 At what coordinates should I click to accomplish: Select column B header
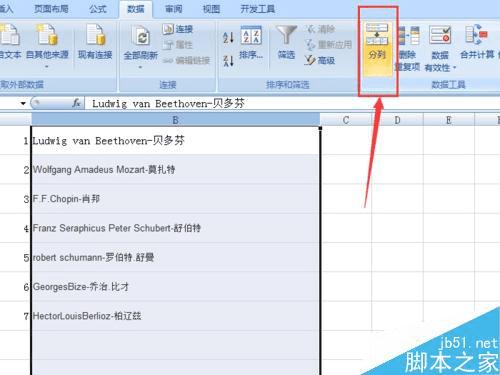click(x=176, y=120)
